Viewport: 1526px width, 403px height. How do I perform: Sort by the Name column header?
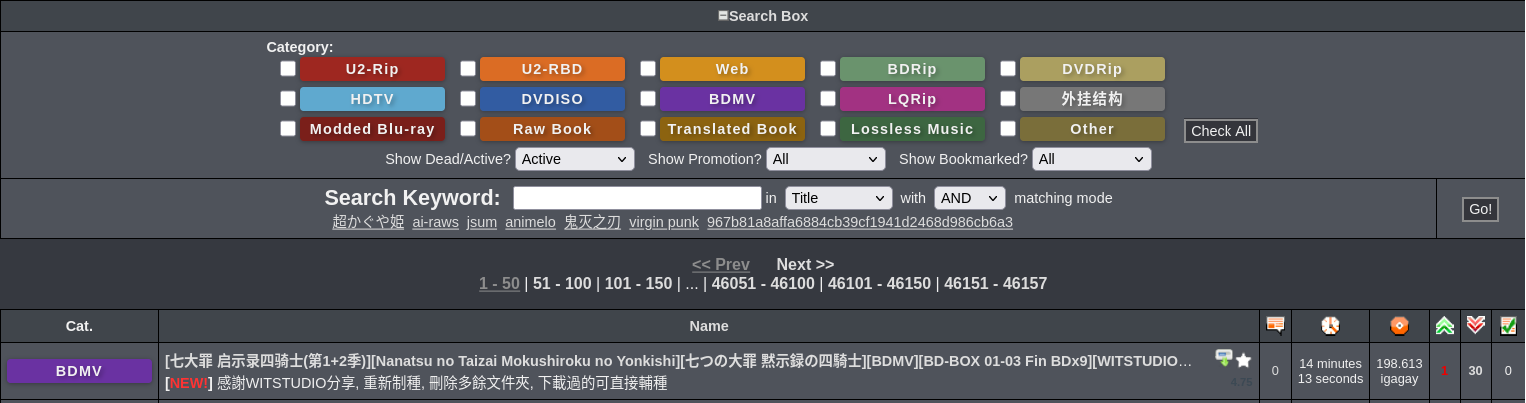[x=708, y=326]
